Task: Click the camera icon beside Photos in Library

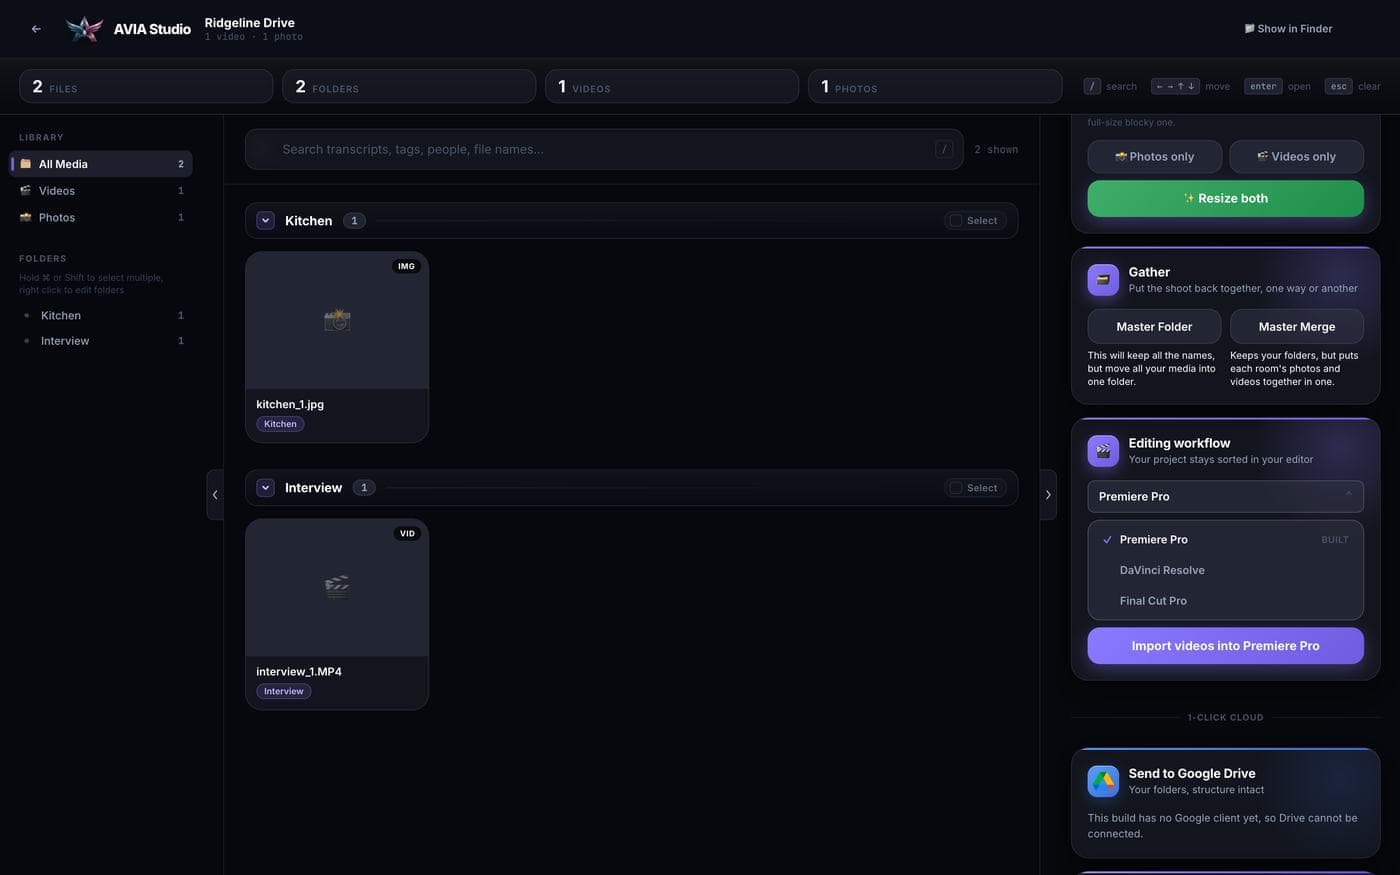Action: pyautogui.click(x=26, y=217)
